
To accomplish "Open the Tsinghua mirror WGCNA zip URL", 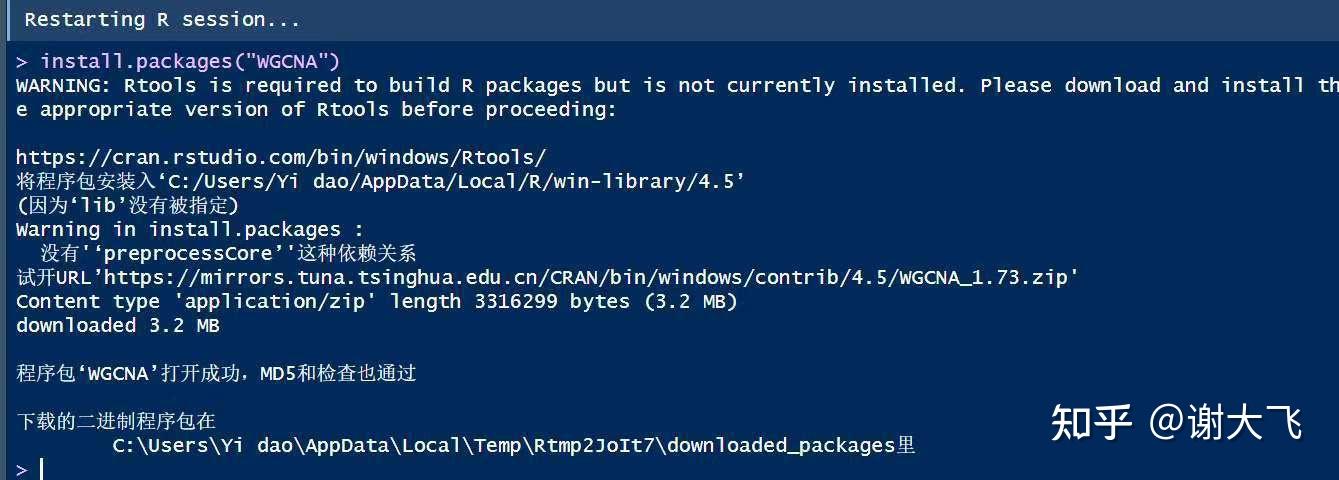I will coord(590,277).
